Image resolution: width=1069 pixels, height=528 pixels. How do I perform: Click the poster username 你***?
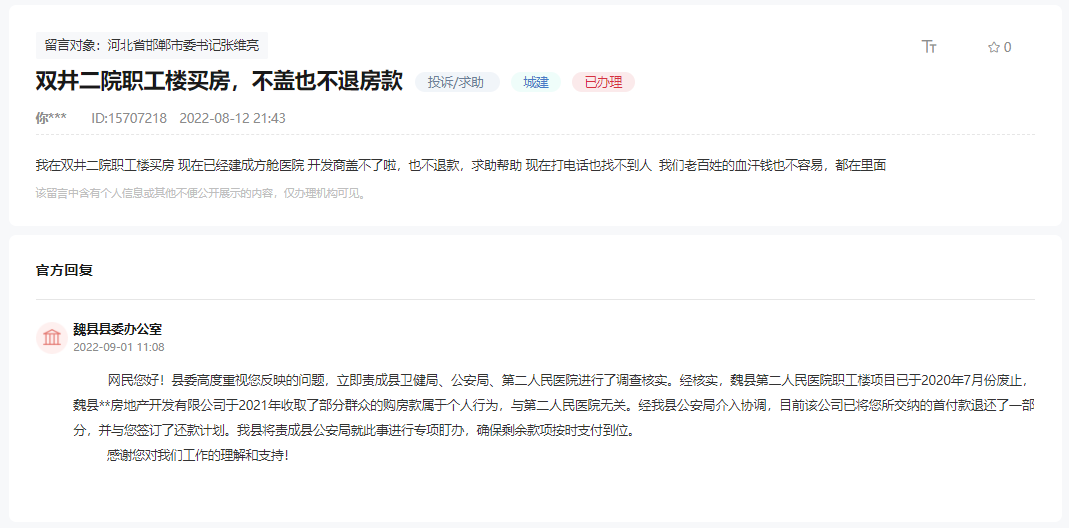point(51,118)
